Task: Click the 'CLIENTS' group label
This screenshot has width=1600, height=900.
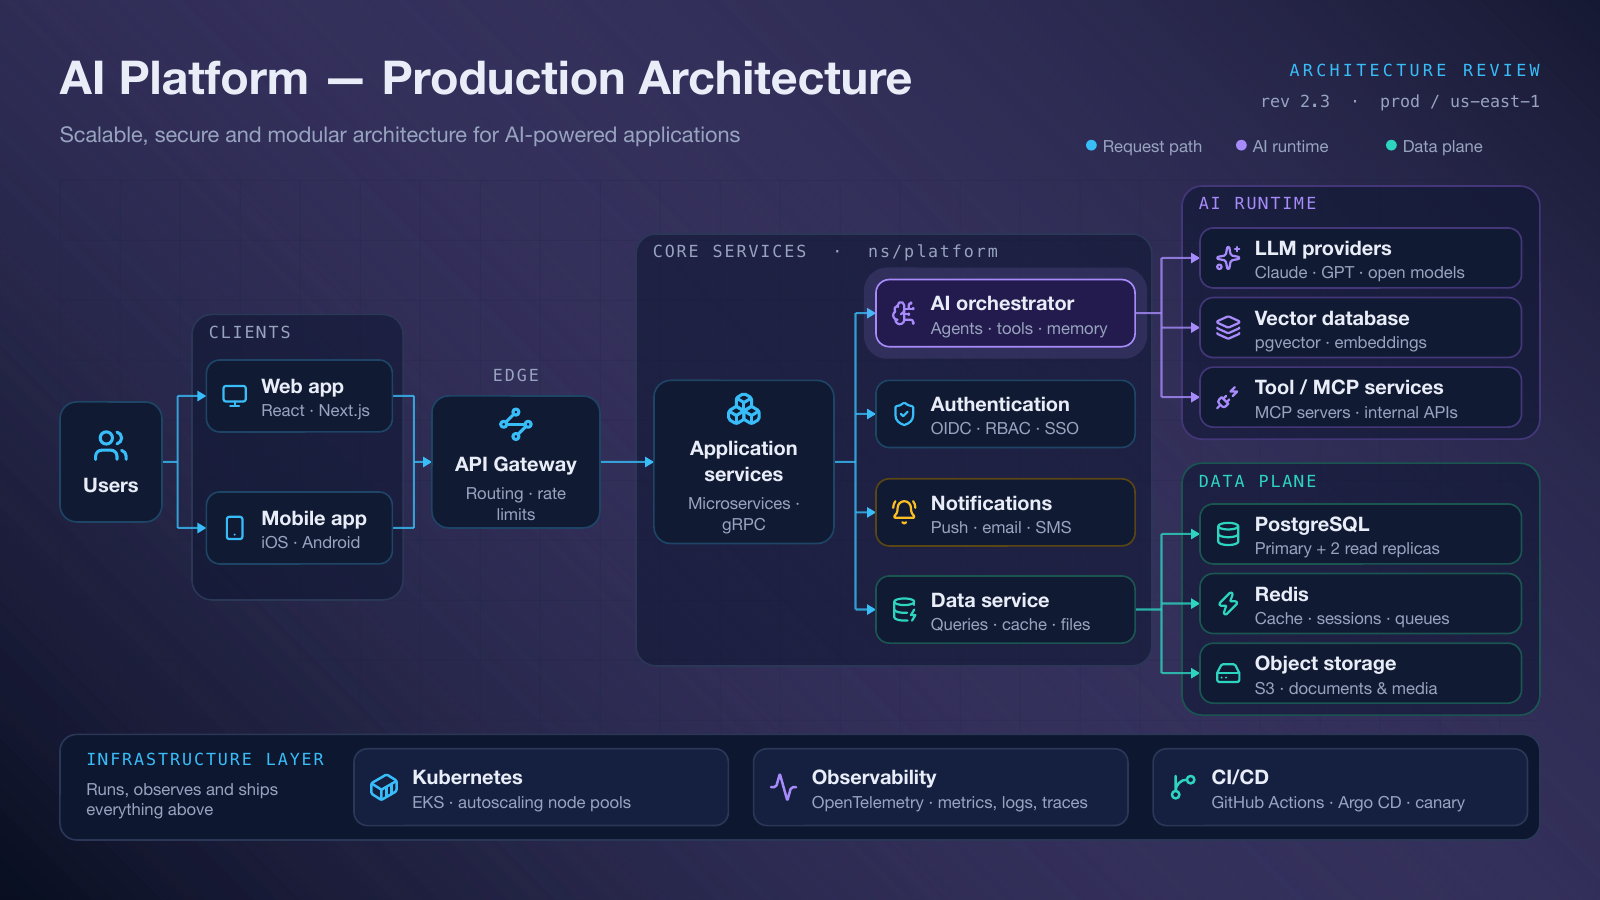Action: pos(250,332)
